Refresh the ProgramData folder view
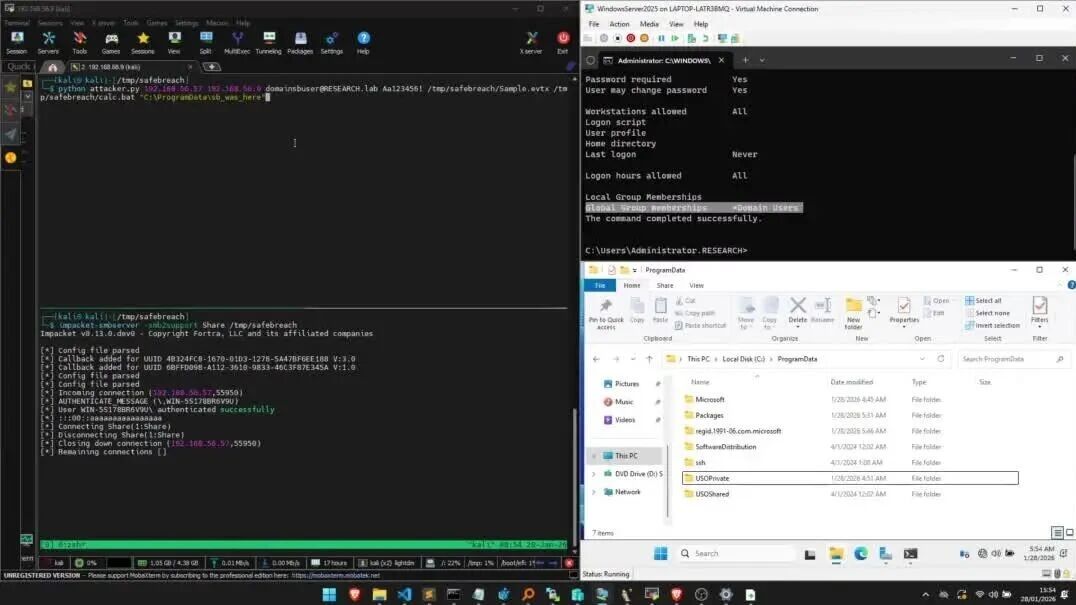This screenshot has height=605, width=1076. [x=941, y=359]
